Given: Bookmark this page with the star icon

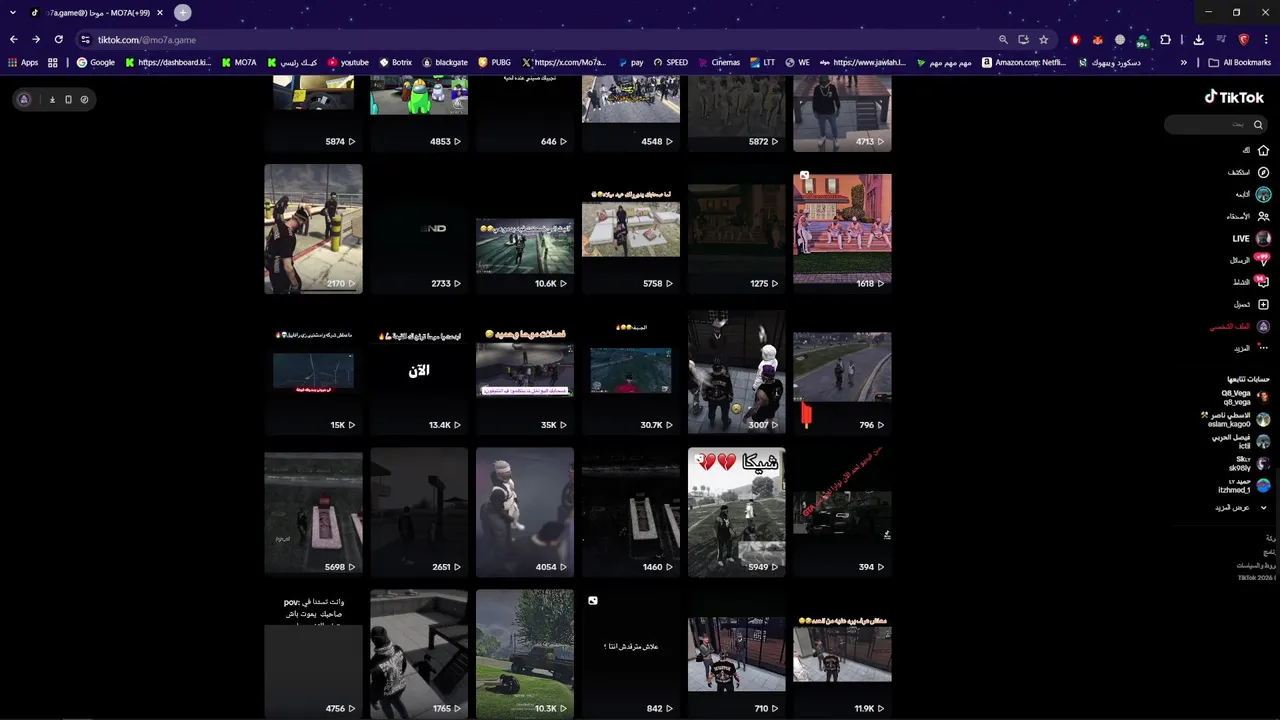Looking at the screenshot, I should [x=1043, y=39].
